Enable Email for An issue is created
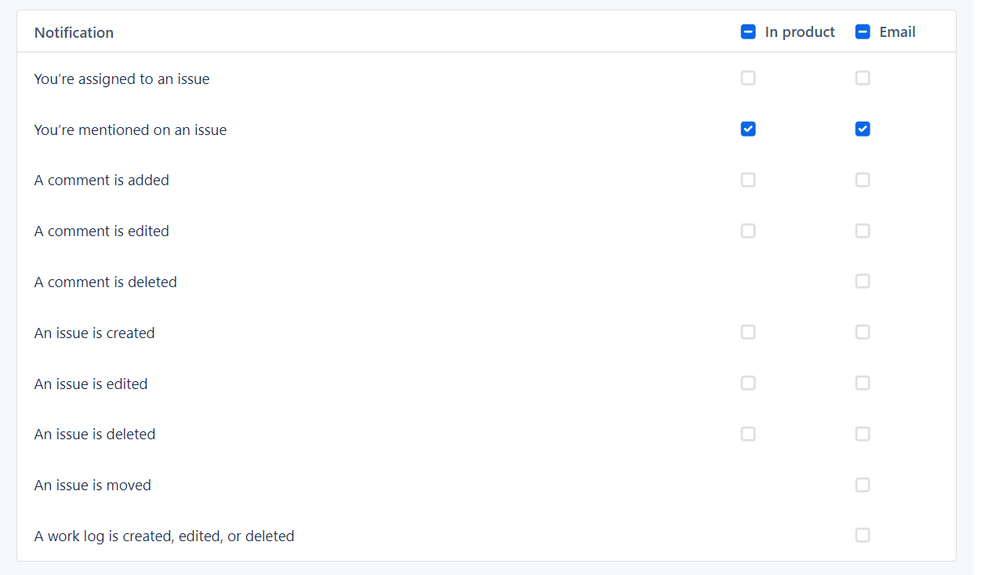999x575 pixels. tap(863, 332)
